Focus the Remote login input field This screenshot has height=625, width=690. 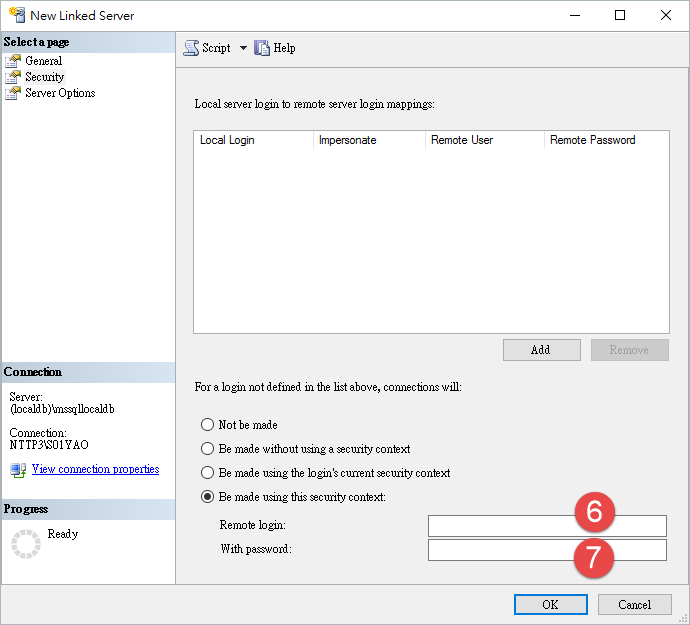(547, 526)
